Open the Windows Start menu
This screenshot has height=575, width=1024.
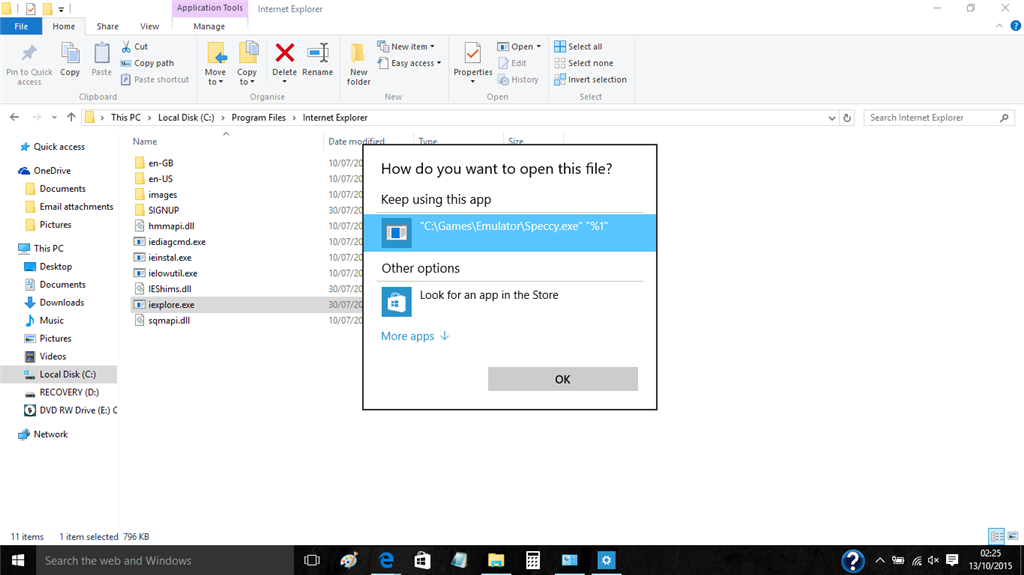pyautogui.click(x=18, y=561)
